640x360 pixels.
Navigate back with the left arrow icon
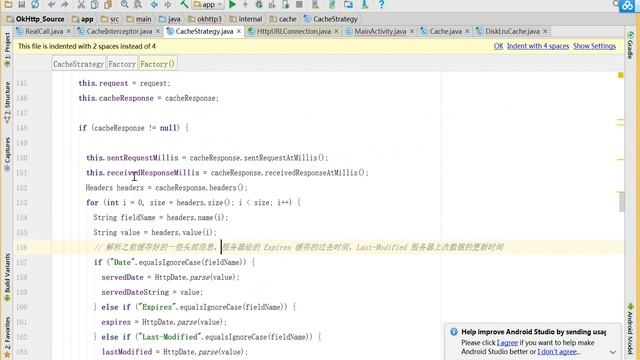point(154,4)
